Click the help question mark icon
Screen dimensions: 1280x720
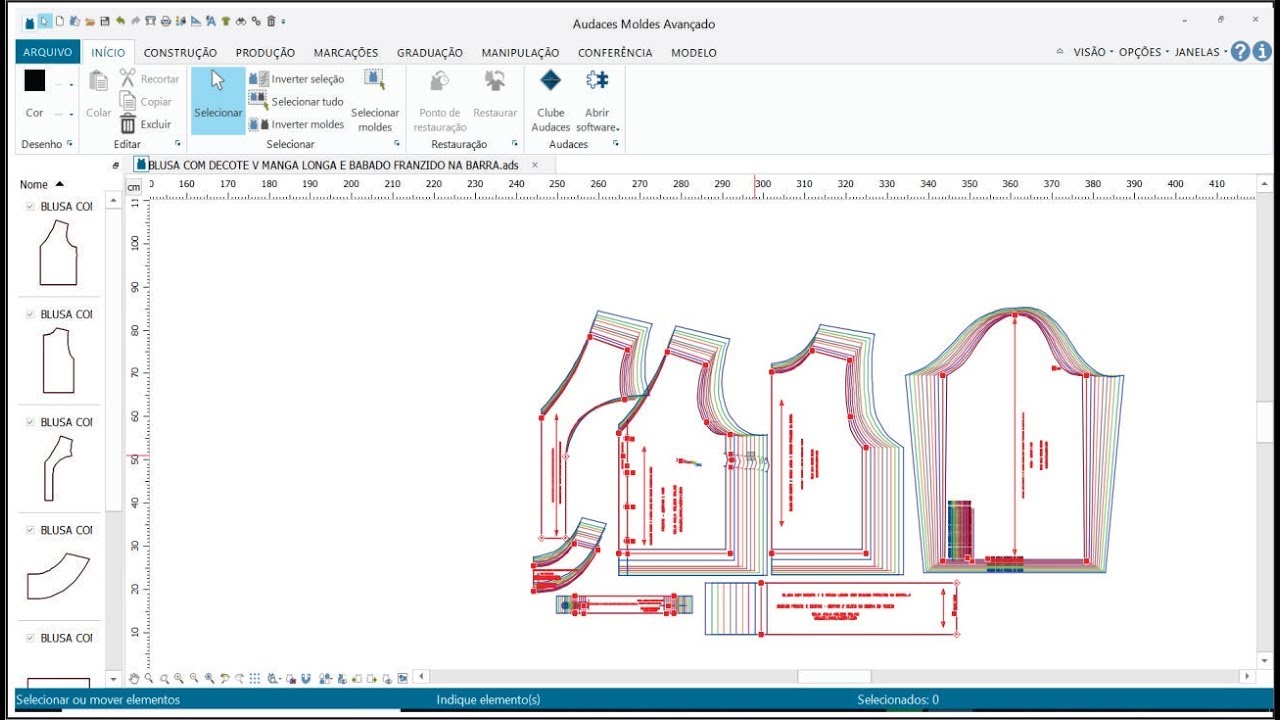pos(1240,52)
